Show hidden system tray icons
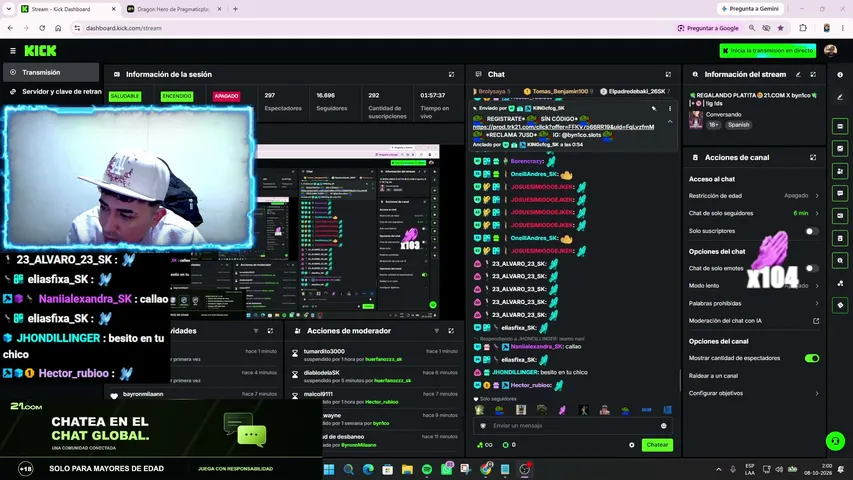The width and height of the screenshot is (853, 480). (718, 469)
